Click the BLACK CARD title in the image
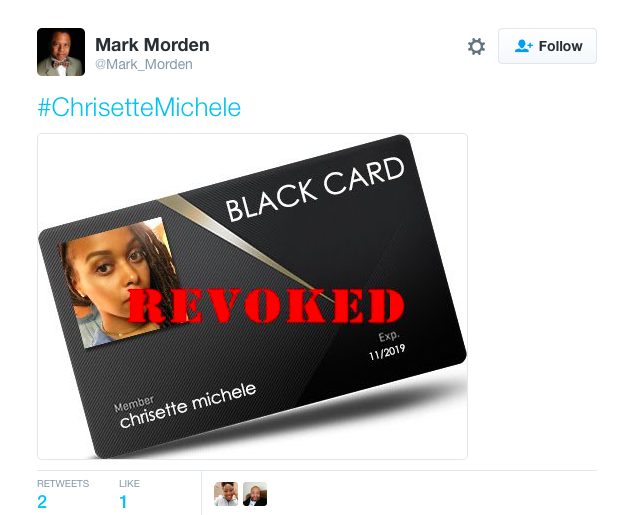Image resolution: width=632 pixels, height=515 pixels. click(315, 189)
